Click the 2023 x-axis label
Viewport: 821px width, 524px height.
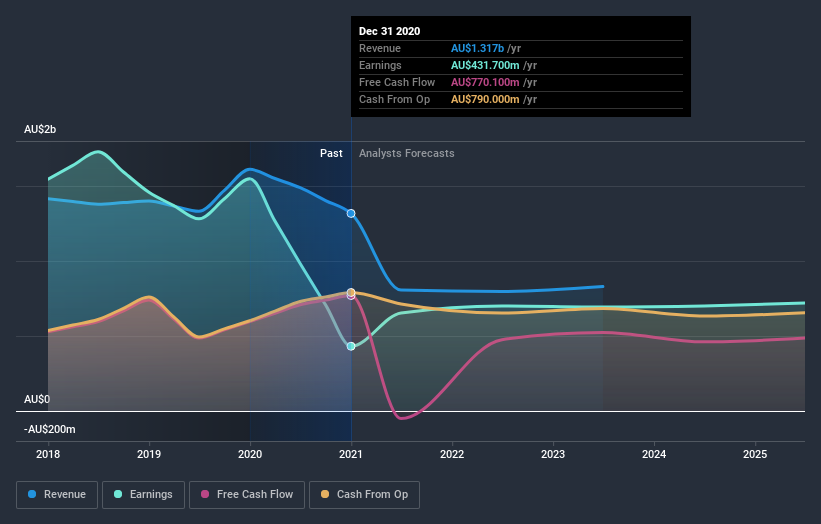click(553, 453)
